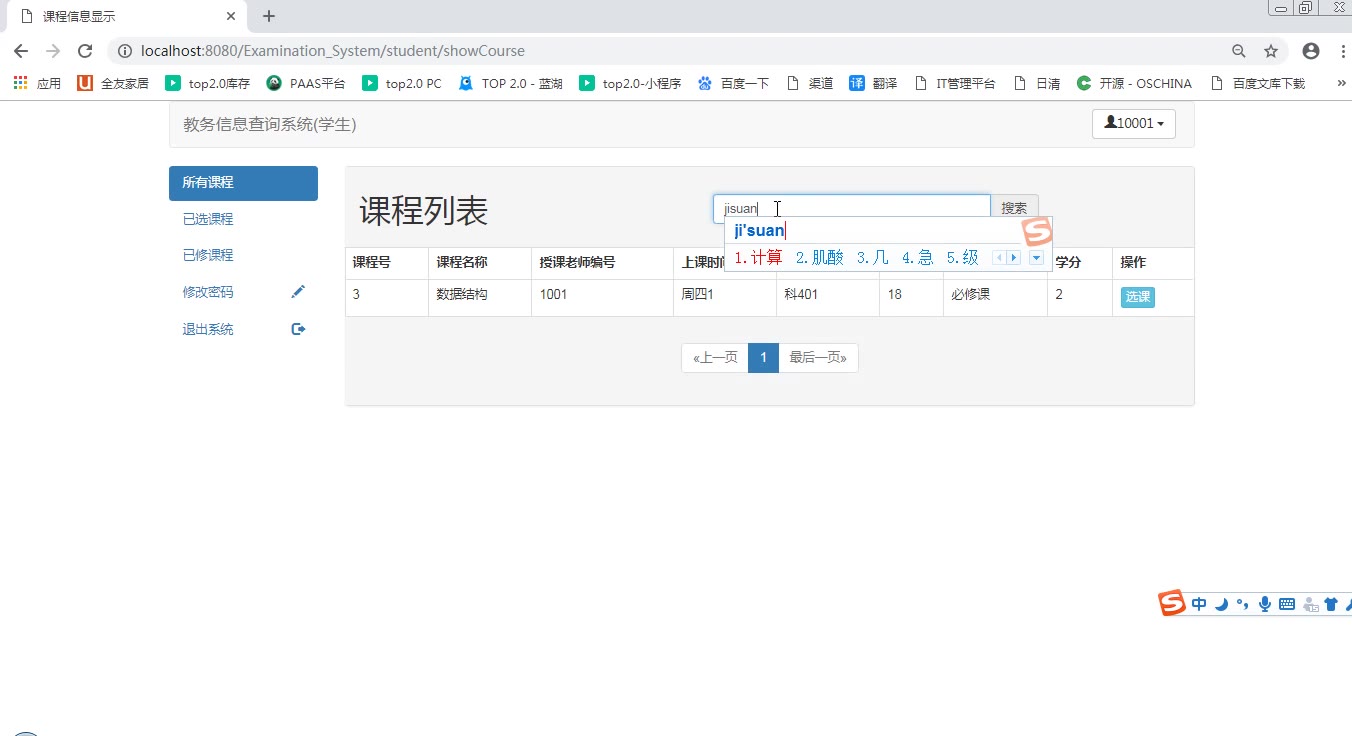Open the Chrome profile account icon
The width and height of the screenshot is (1352, 736).
(1310, 51)
